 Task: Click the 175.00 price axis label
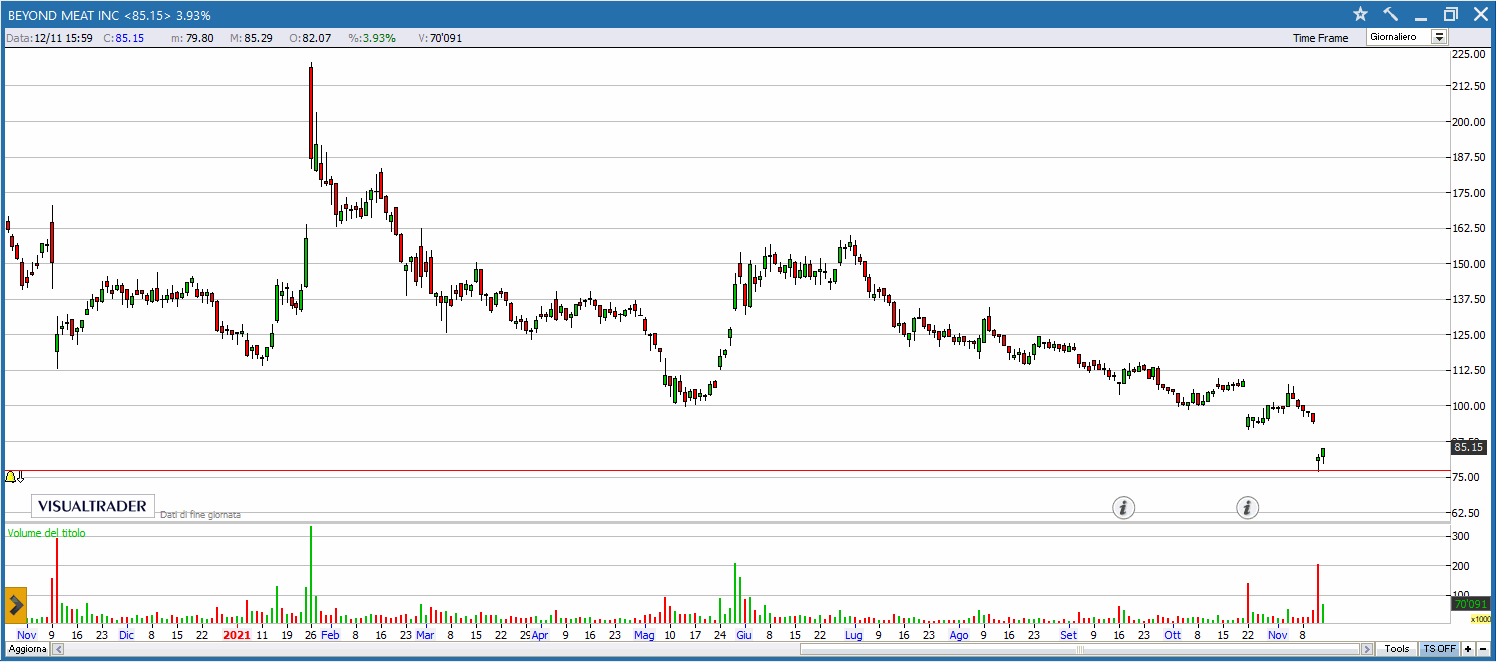pyautogui.click(x=1469, y=193)
